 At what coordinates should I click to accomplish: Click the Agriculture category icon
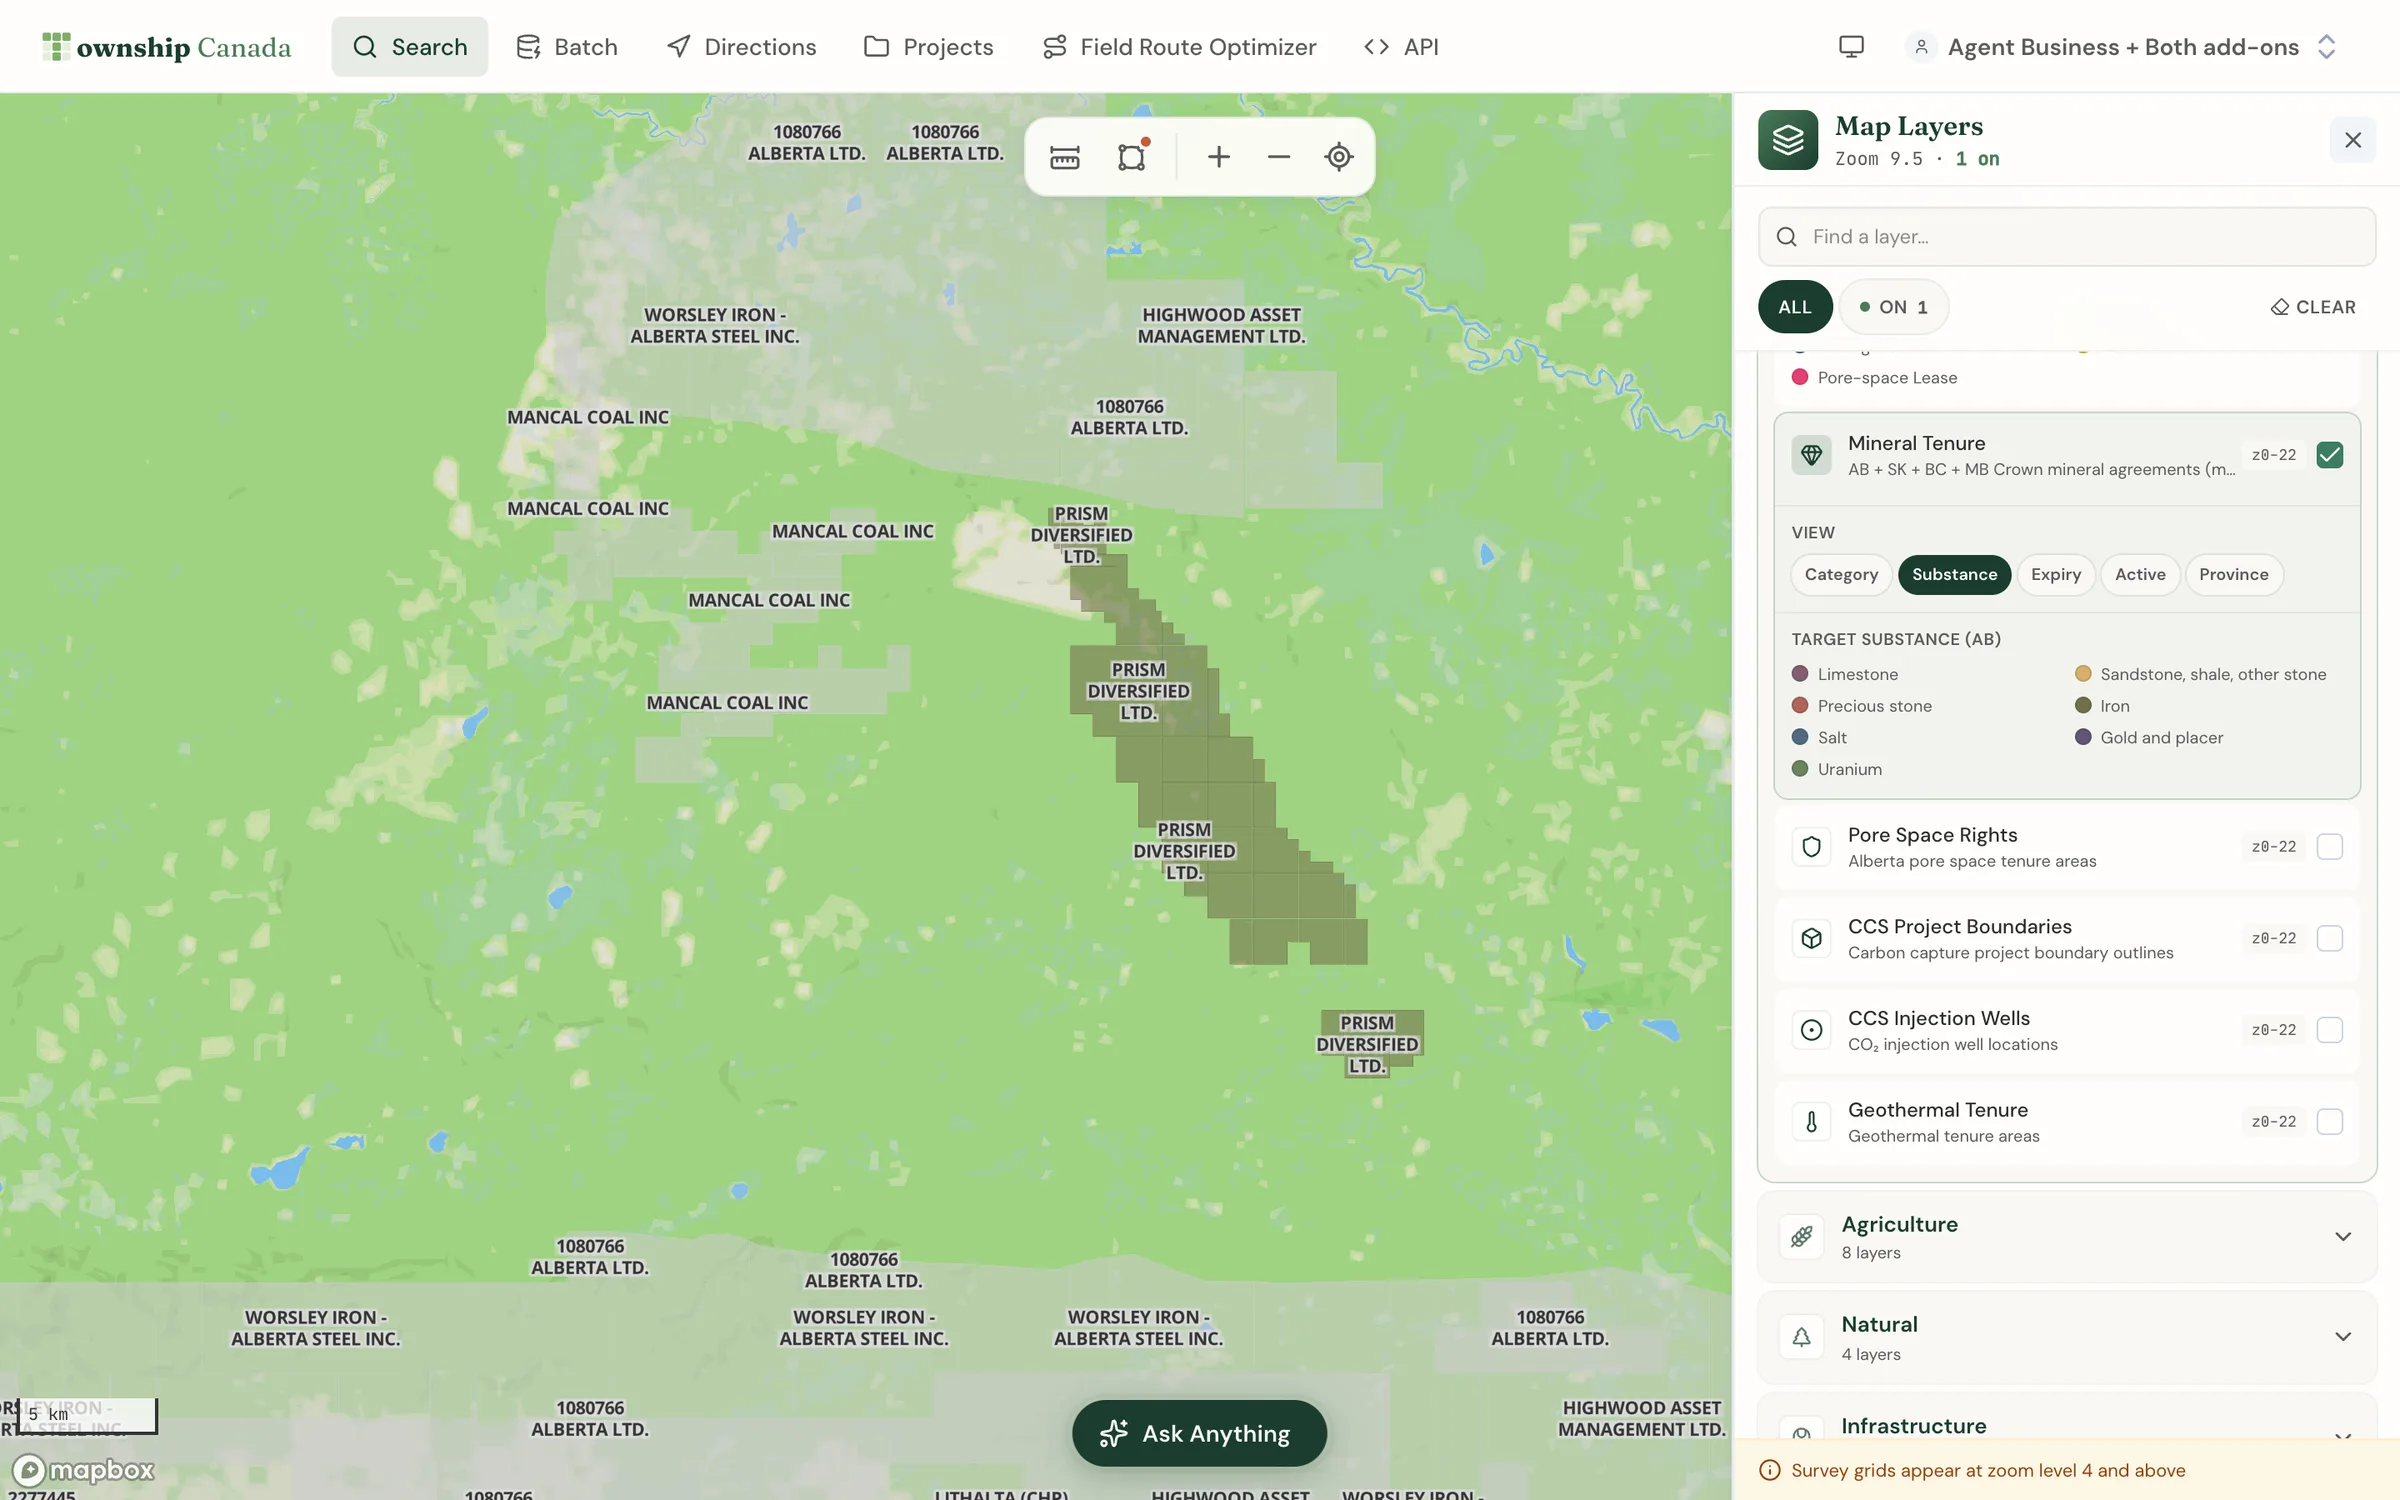[x=1801, y=1237]
